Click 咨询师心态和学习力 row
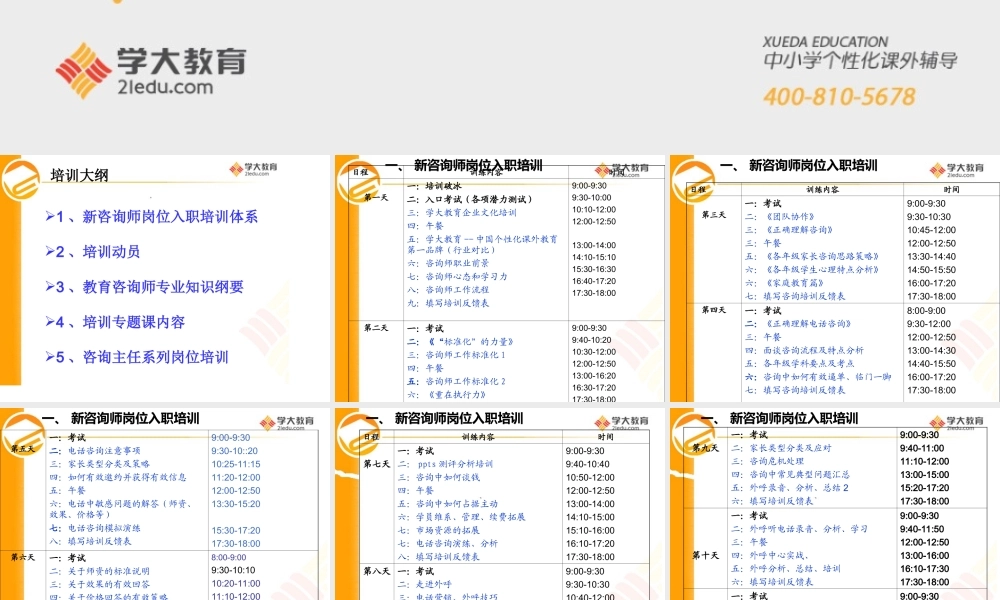 (458, 277)
